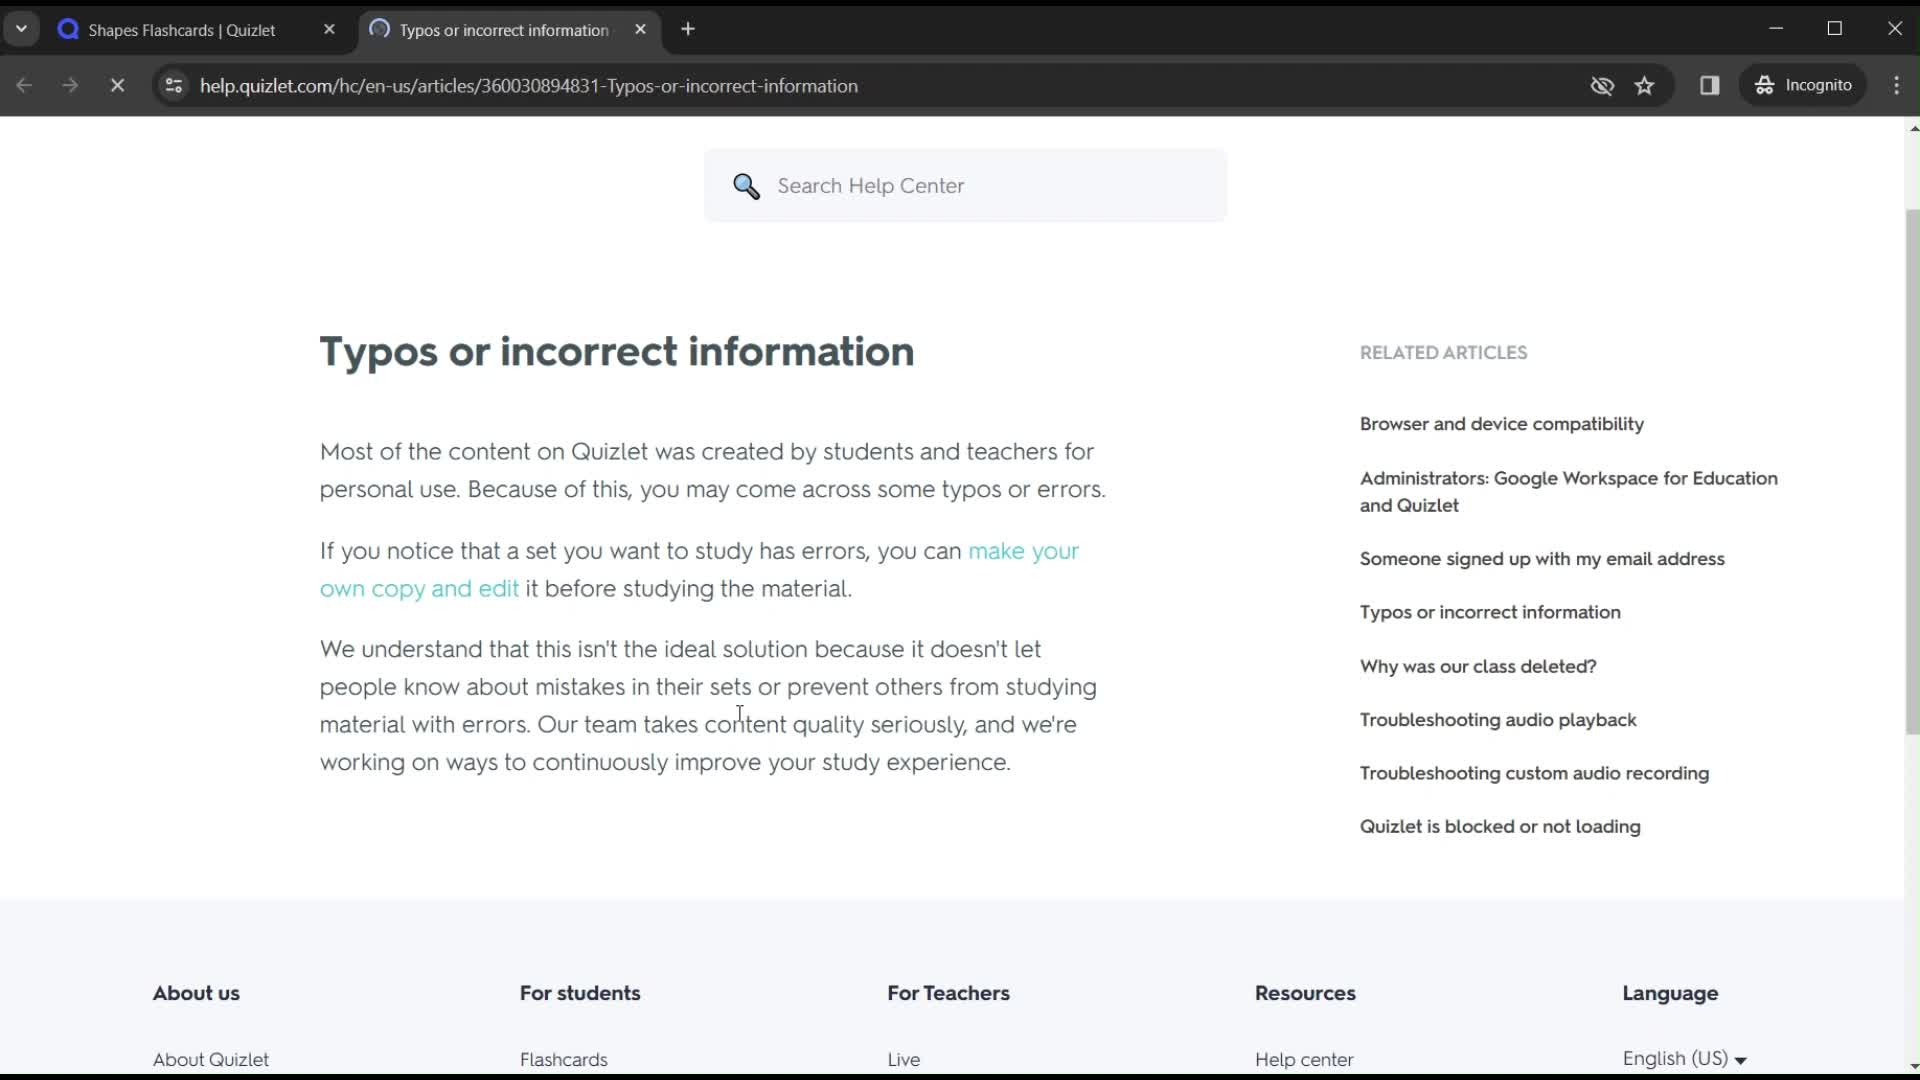The height and width of the screenshot is (1080, 1920).
Task: Minimize the browser window
Action: pos(1776,29)
